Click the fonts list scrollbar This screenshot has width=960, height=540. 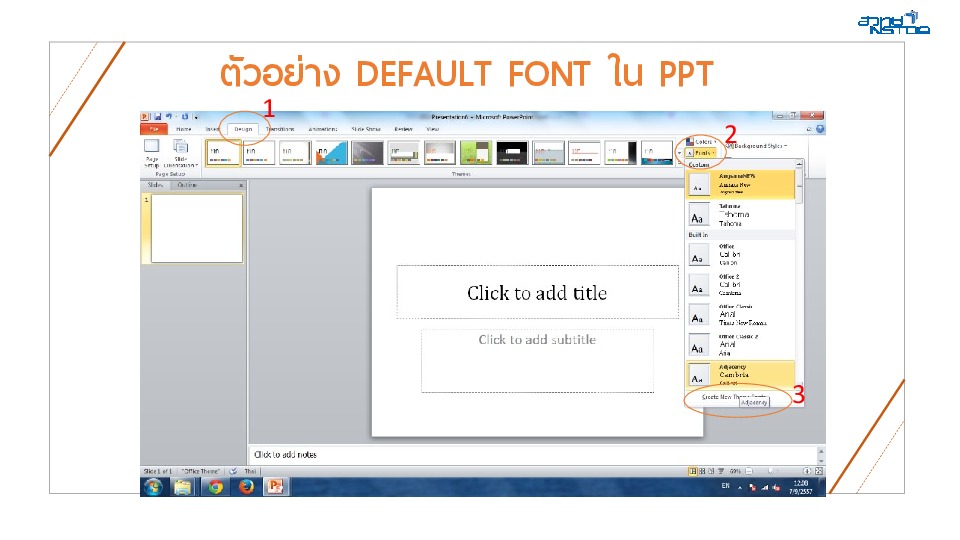(799, 184)
